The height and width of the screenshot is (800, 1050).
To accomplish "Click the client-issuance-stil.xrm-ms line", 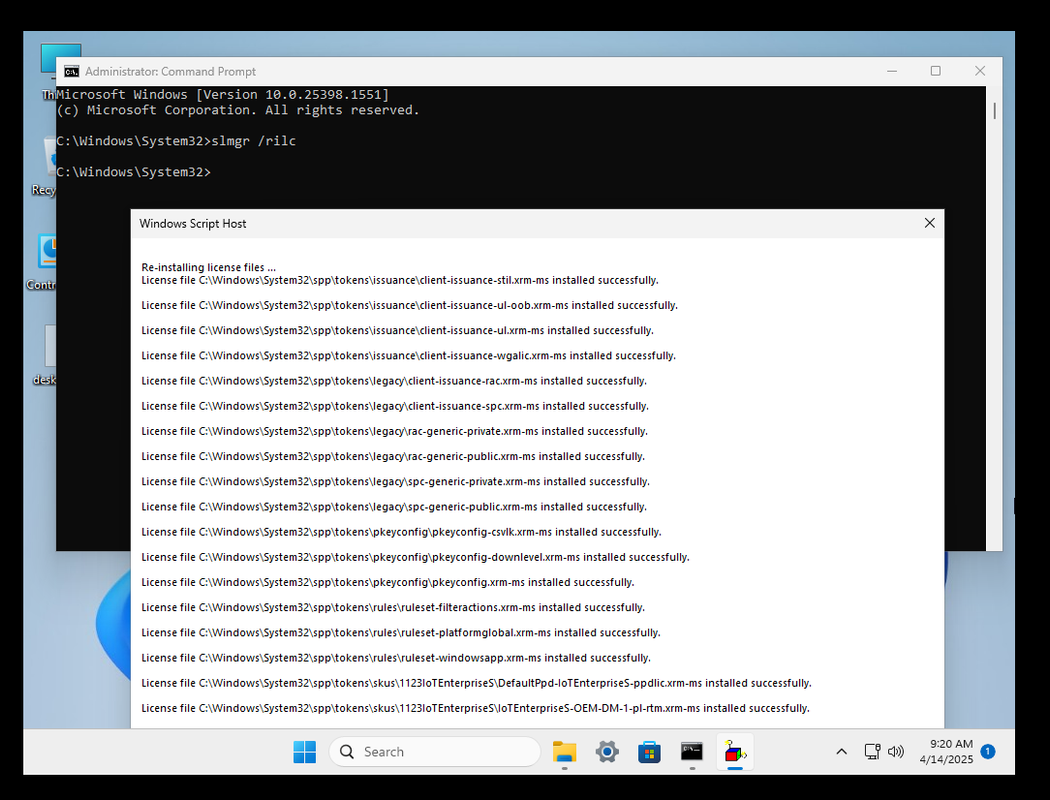I will pos(400,280).
